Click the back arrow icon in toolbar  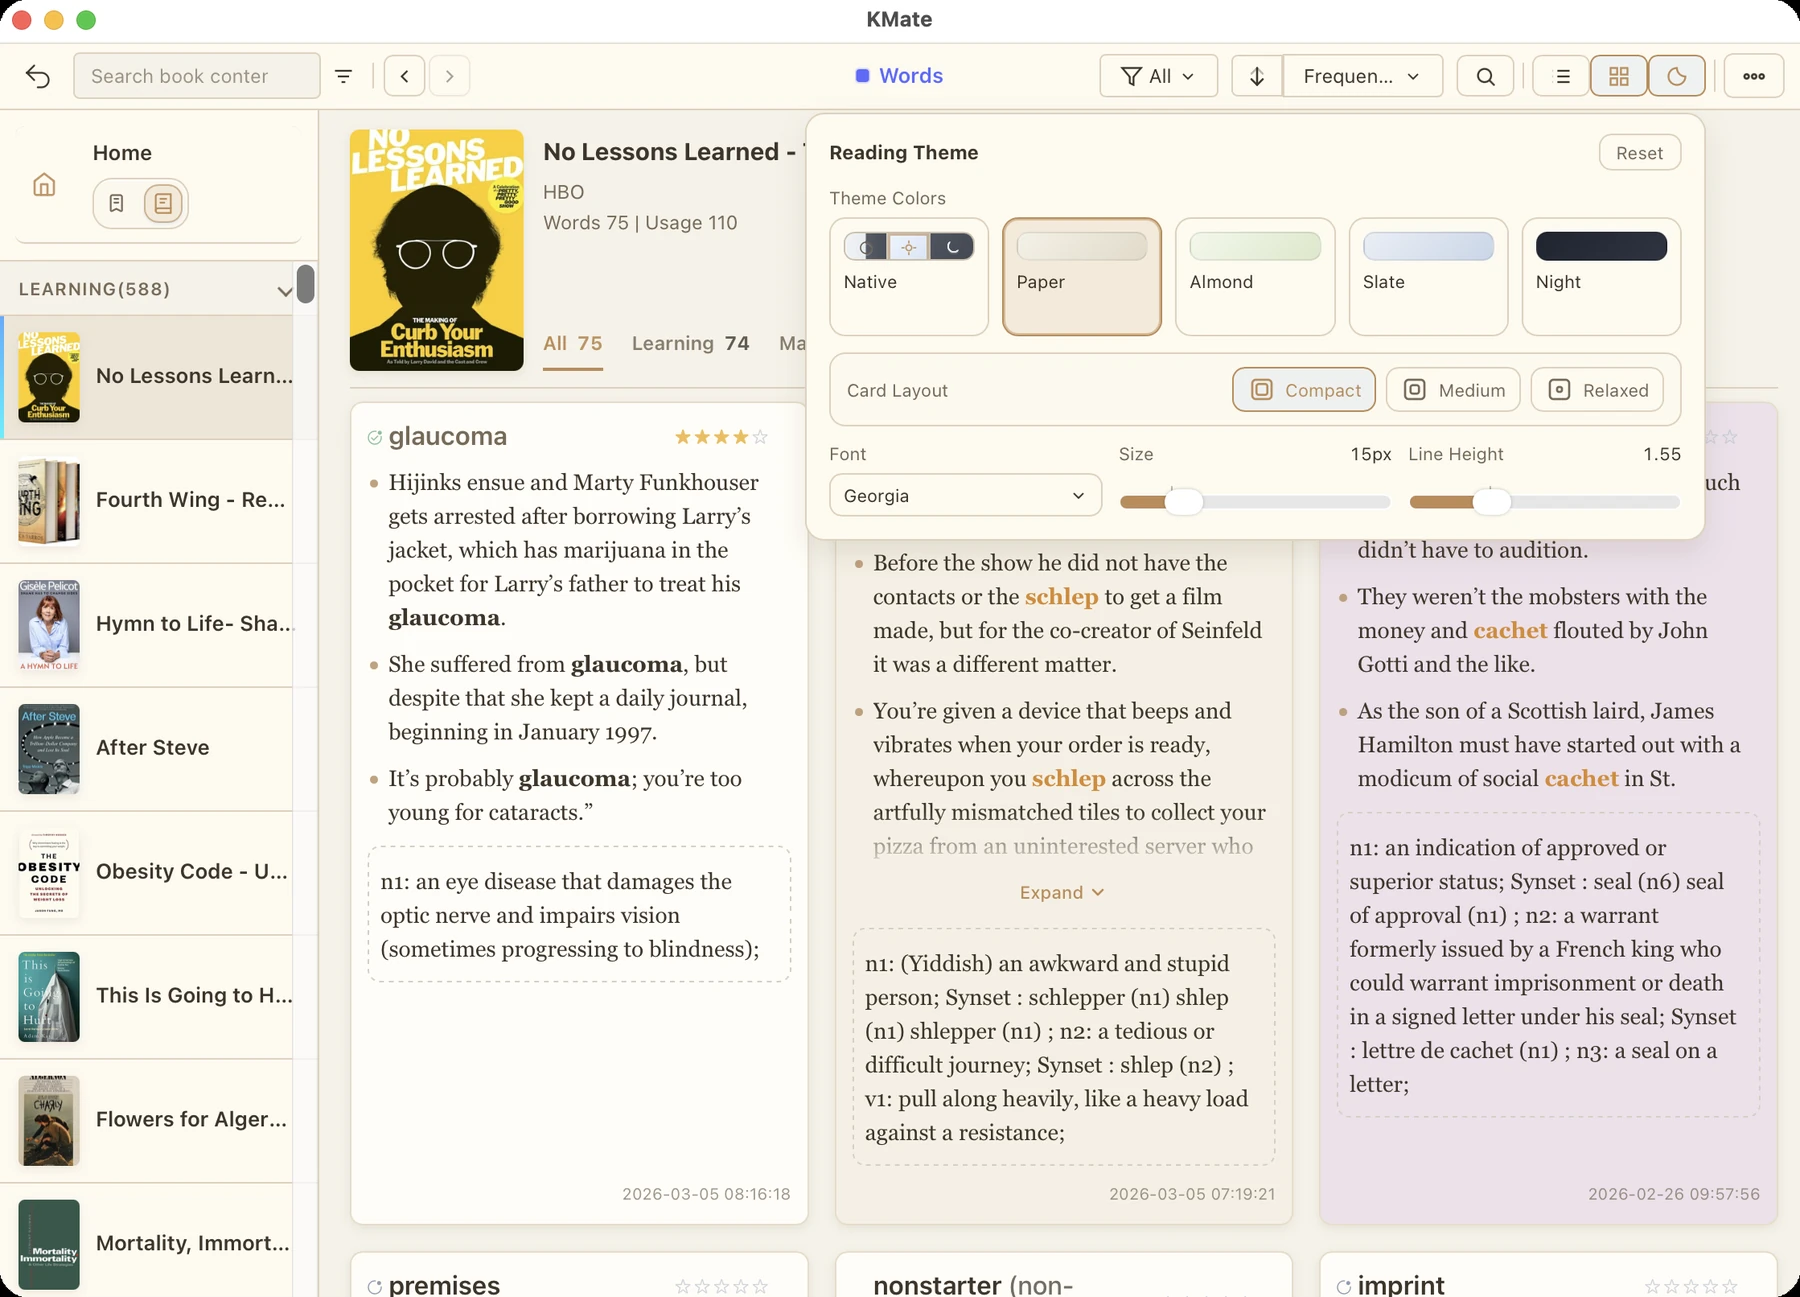[x=38, y=76]
